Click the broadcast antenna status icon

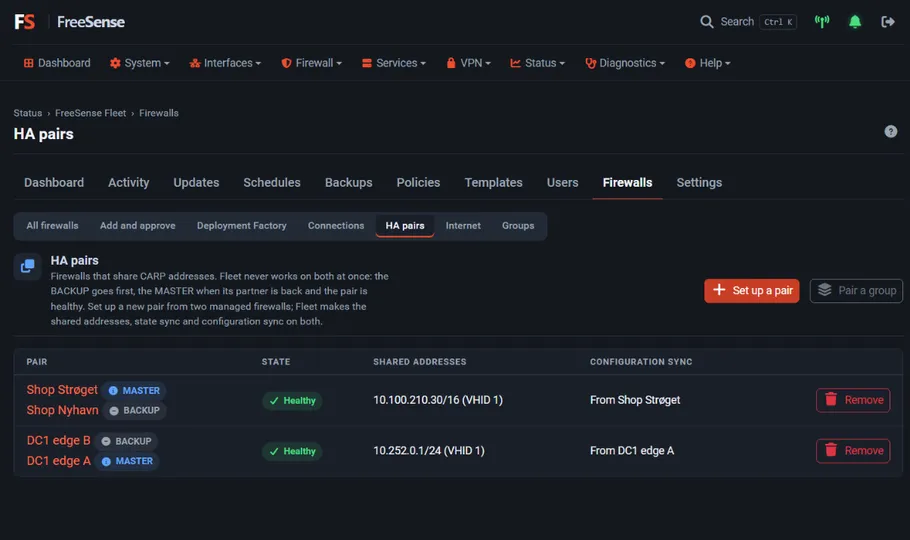pyautogui.click(x=822, y=22)
